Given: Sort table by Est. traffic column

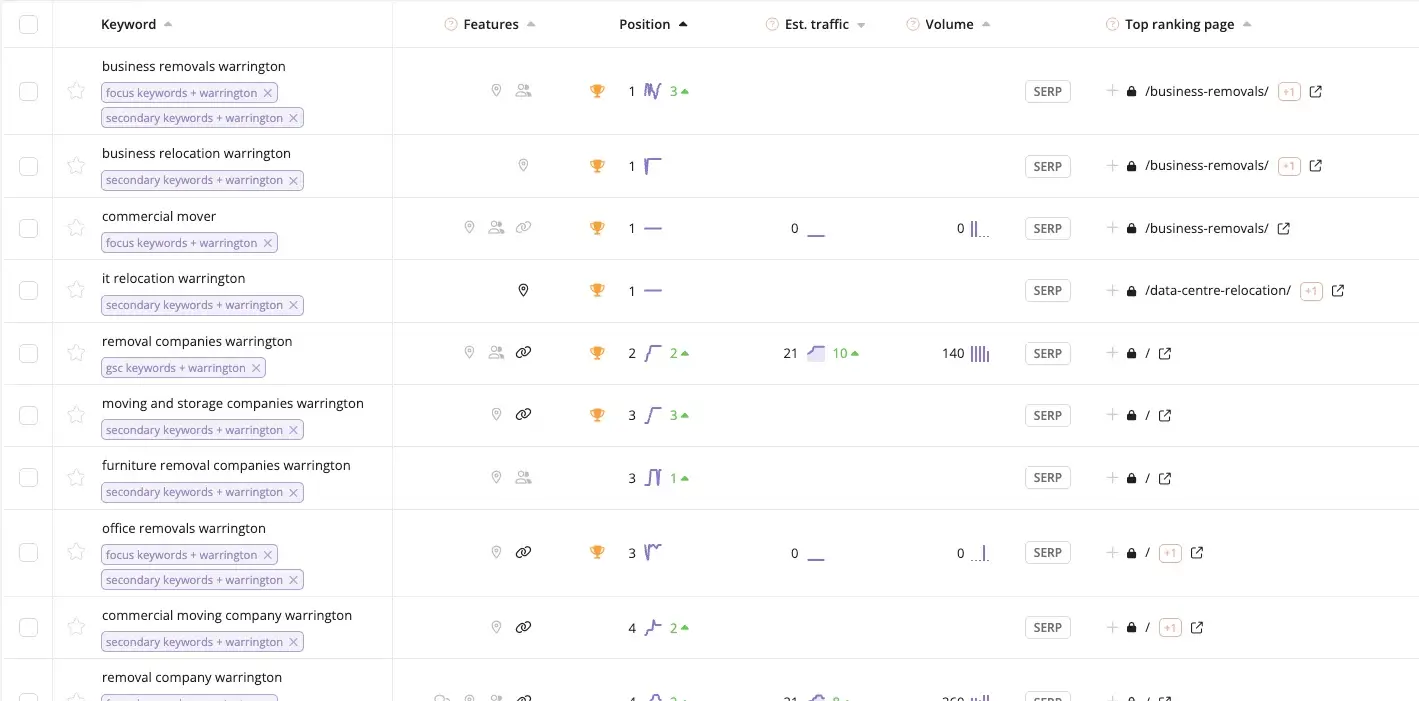Looking at the screenshot, I should 816,25.
